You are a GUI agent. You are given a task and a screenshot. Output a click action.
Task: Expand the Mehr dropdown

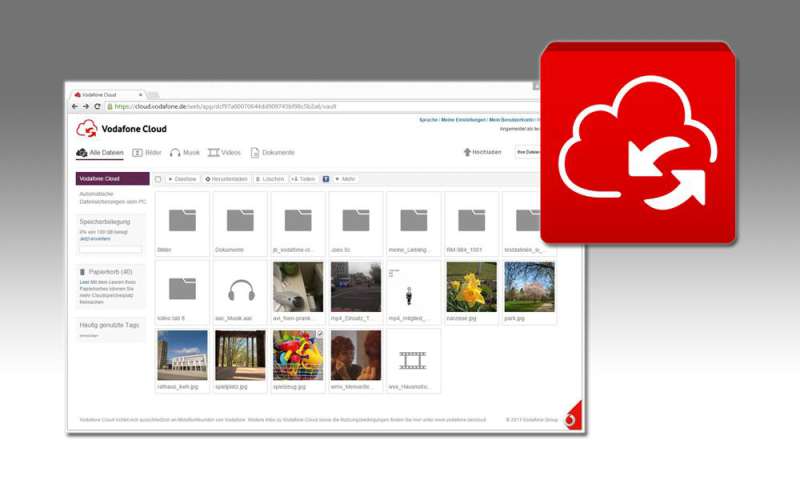[345, 179]
